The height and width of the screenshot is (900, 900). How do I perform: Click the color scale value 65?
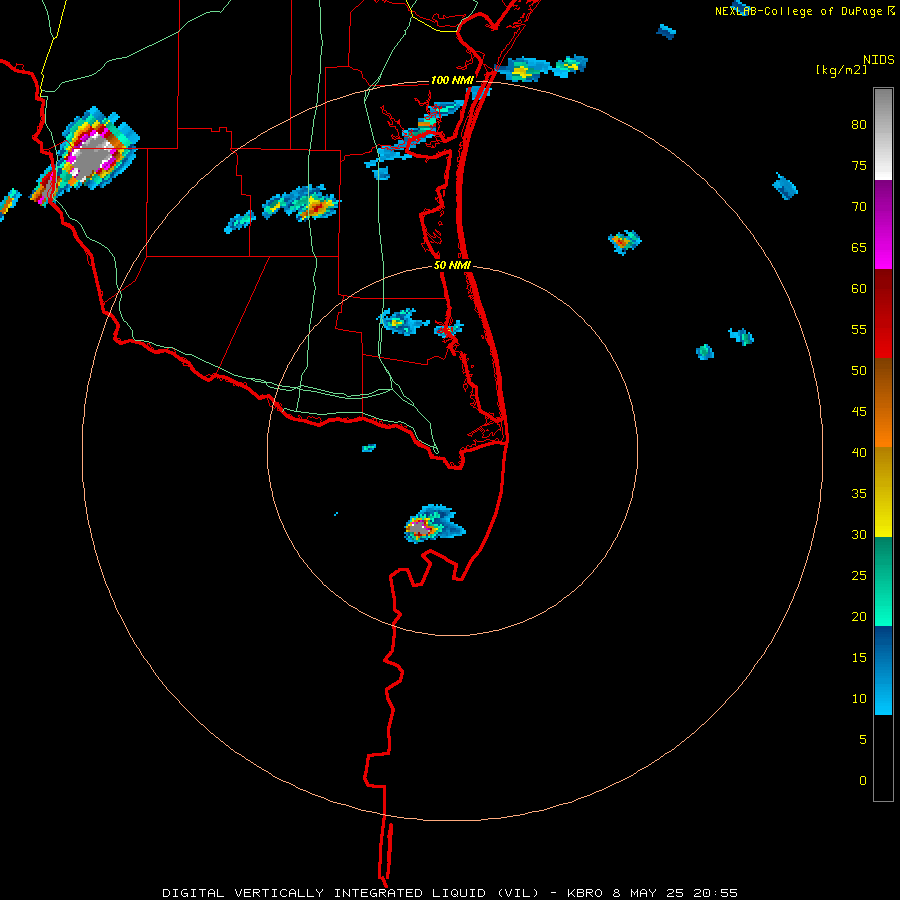[x=859, y=248]
